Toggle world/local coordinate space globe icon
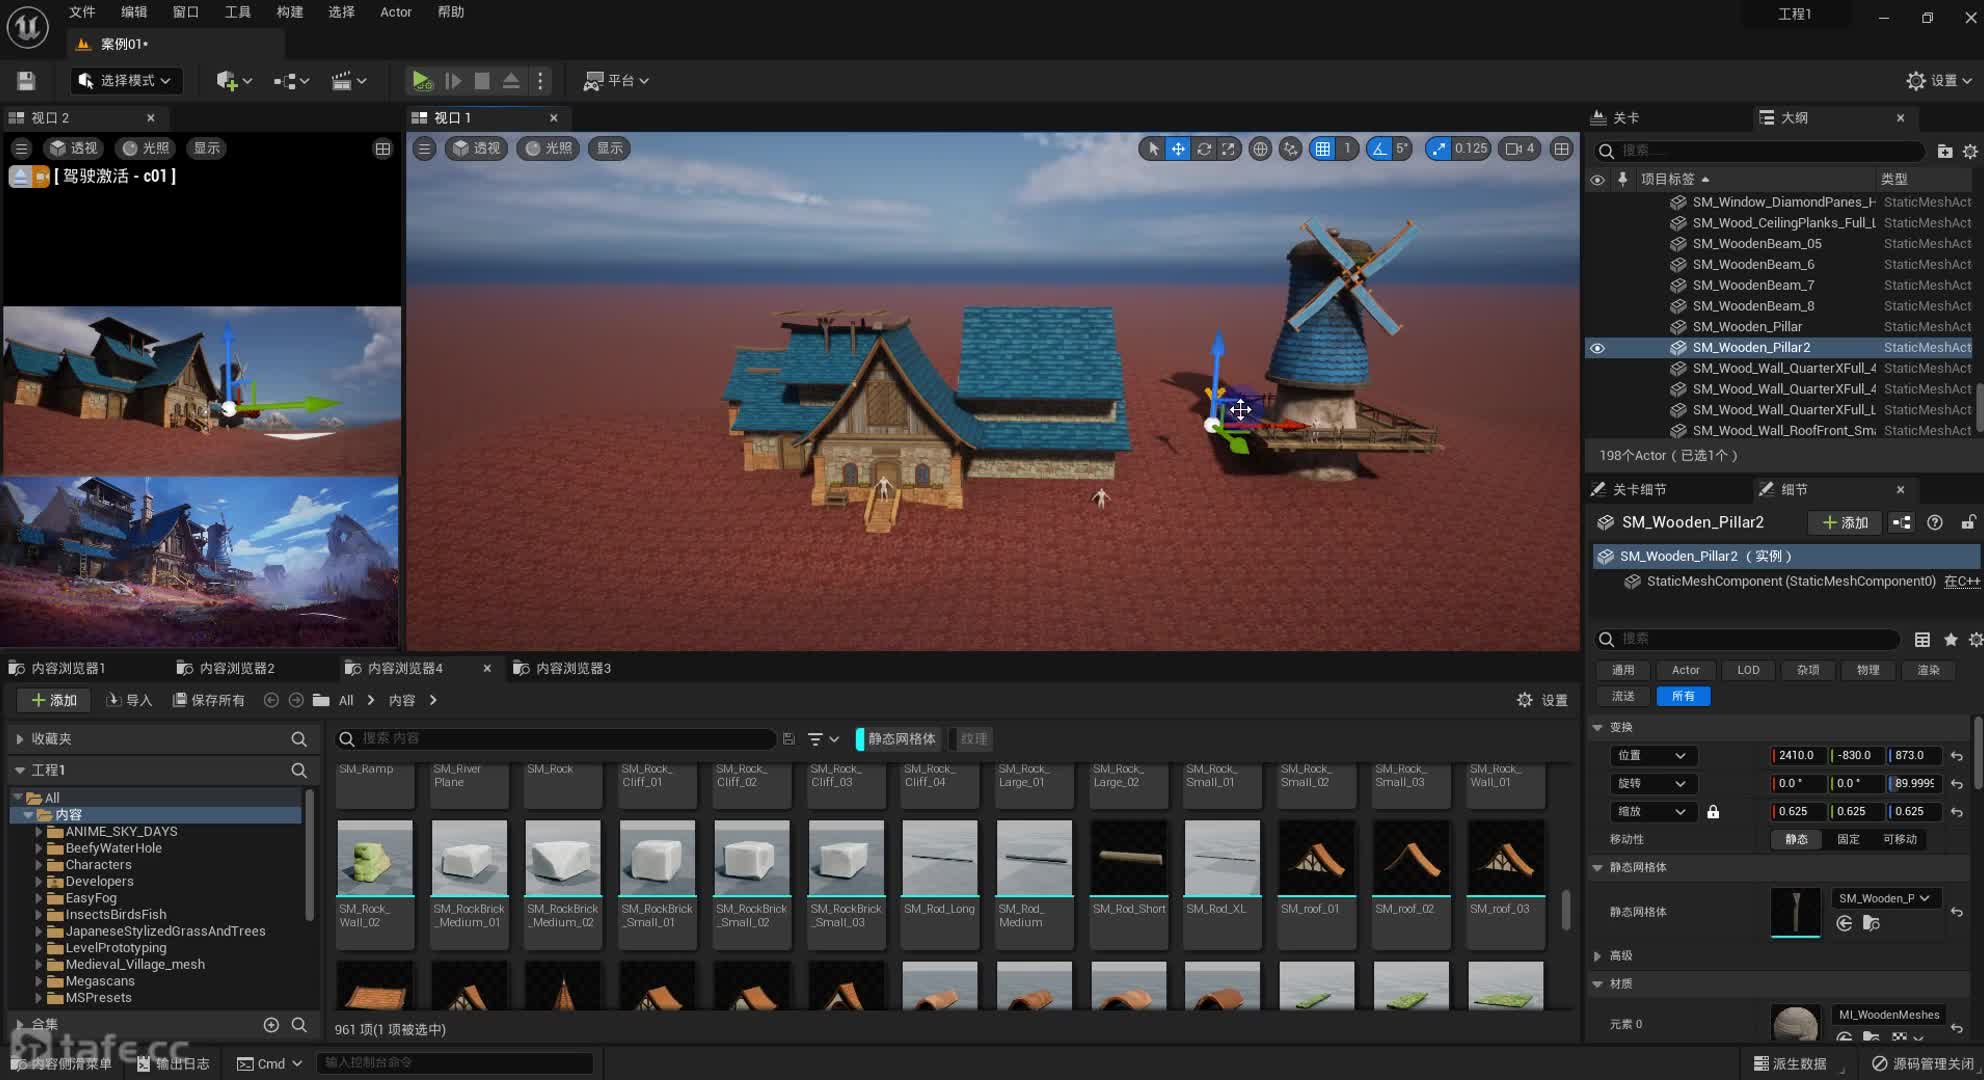 pyautogui.click(x=1260, y=148)
